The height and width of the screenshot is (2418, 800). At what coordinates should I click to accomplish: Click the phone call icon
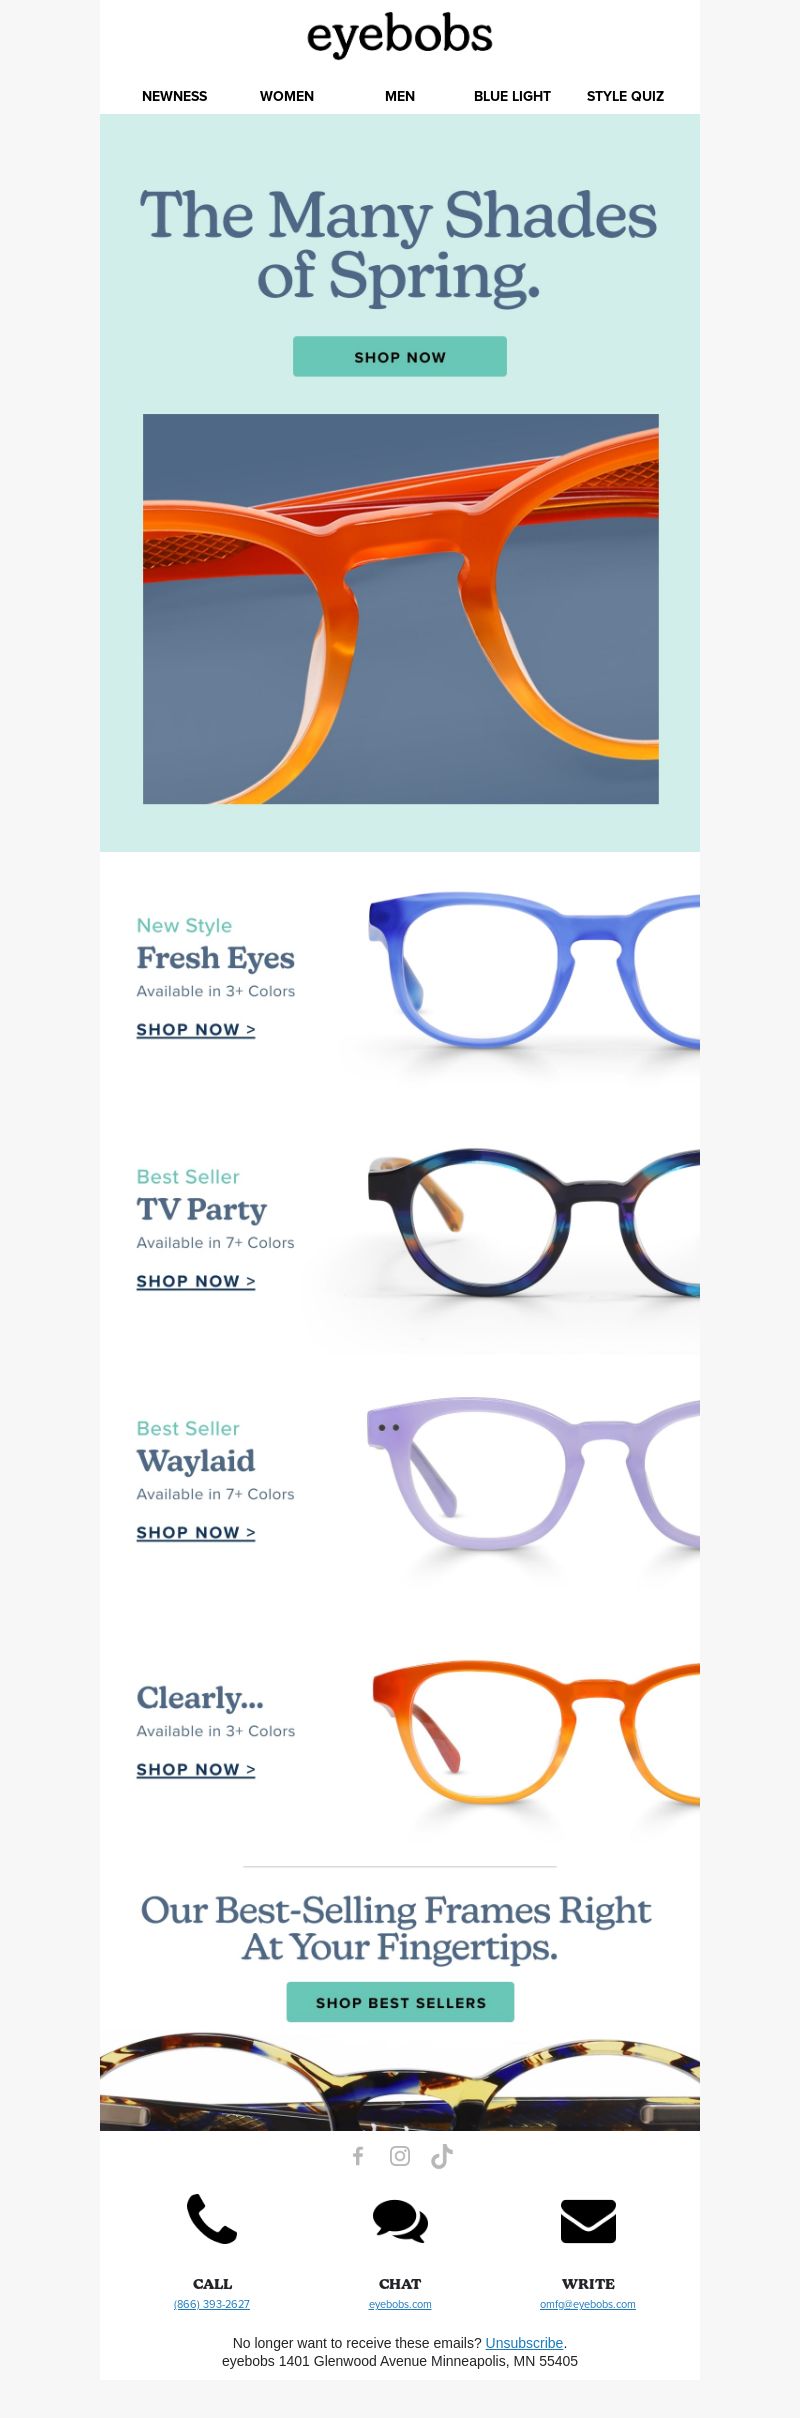coord(212,2220)
